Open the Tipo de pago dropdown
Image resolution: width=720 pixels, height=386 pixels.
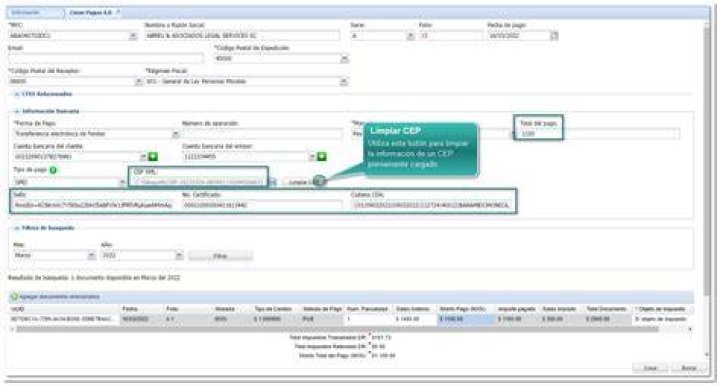[x=122, y=182]
